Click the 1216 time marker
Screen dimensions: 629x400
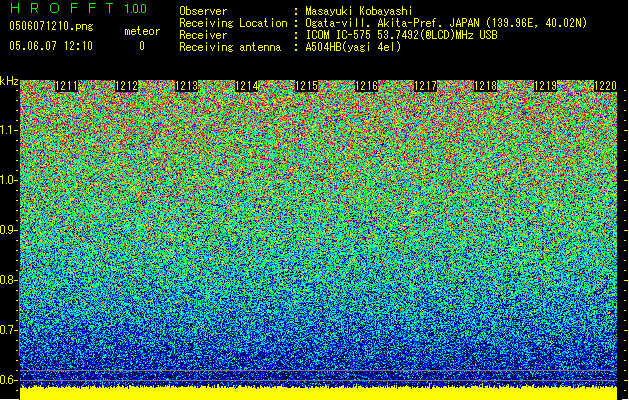pyautogui.click(x=366, y=86)
